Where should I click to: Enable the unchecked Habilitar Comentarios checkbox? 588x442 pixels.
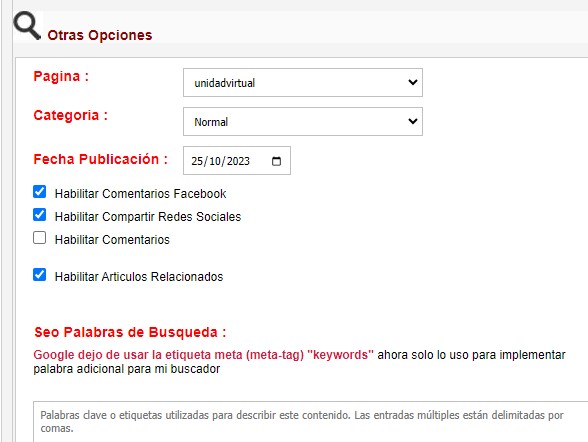coord(39,238)
